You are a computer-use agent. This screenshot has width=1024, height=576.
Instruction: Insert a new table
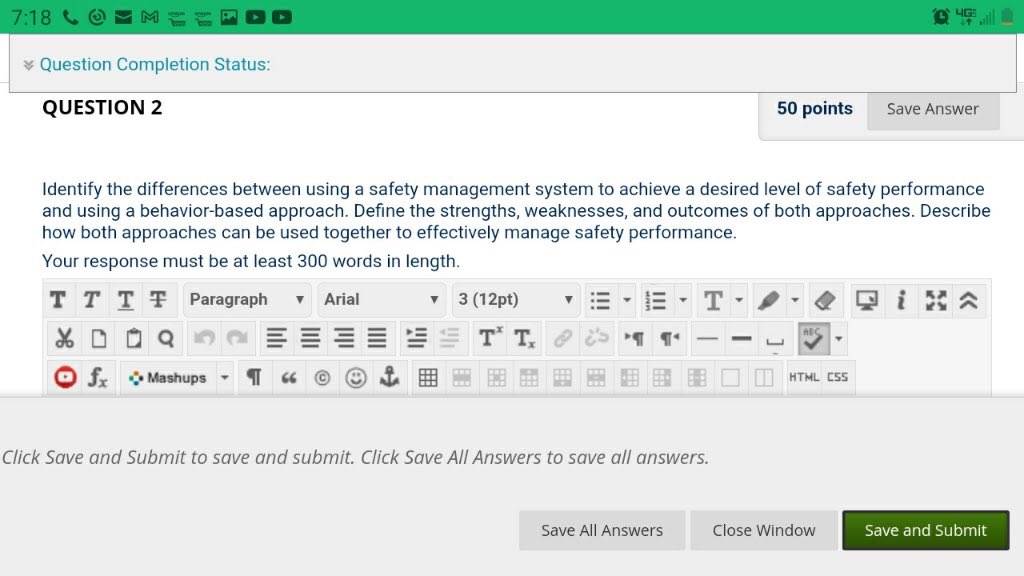[x=428, y=377]
